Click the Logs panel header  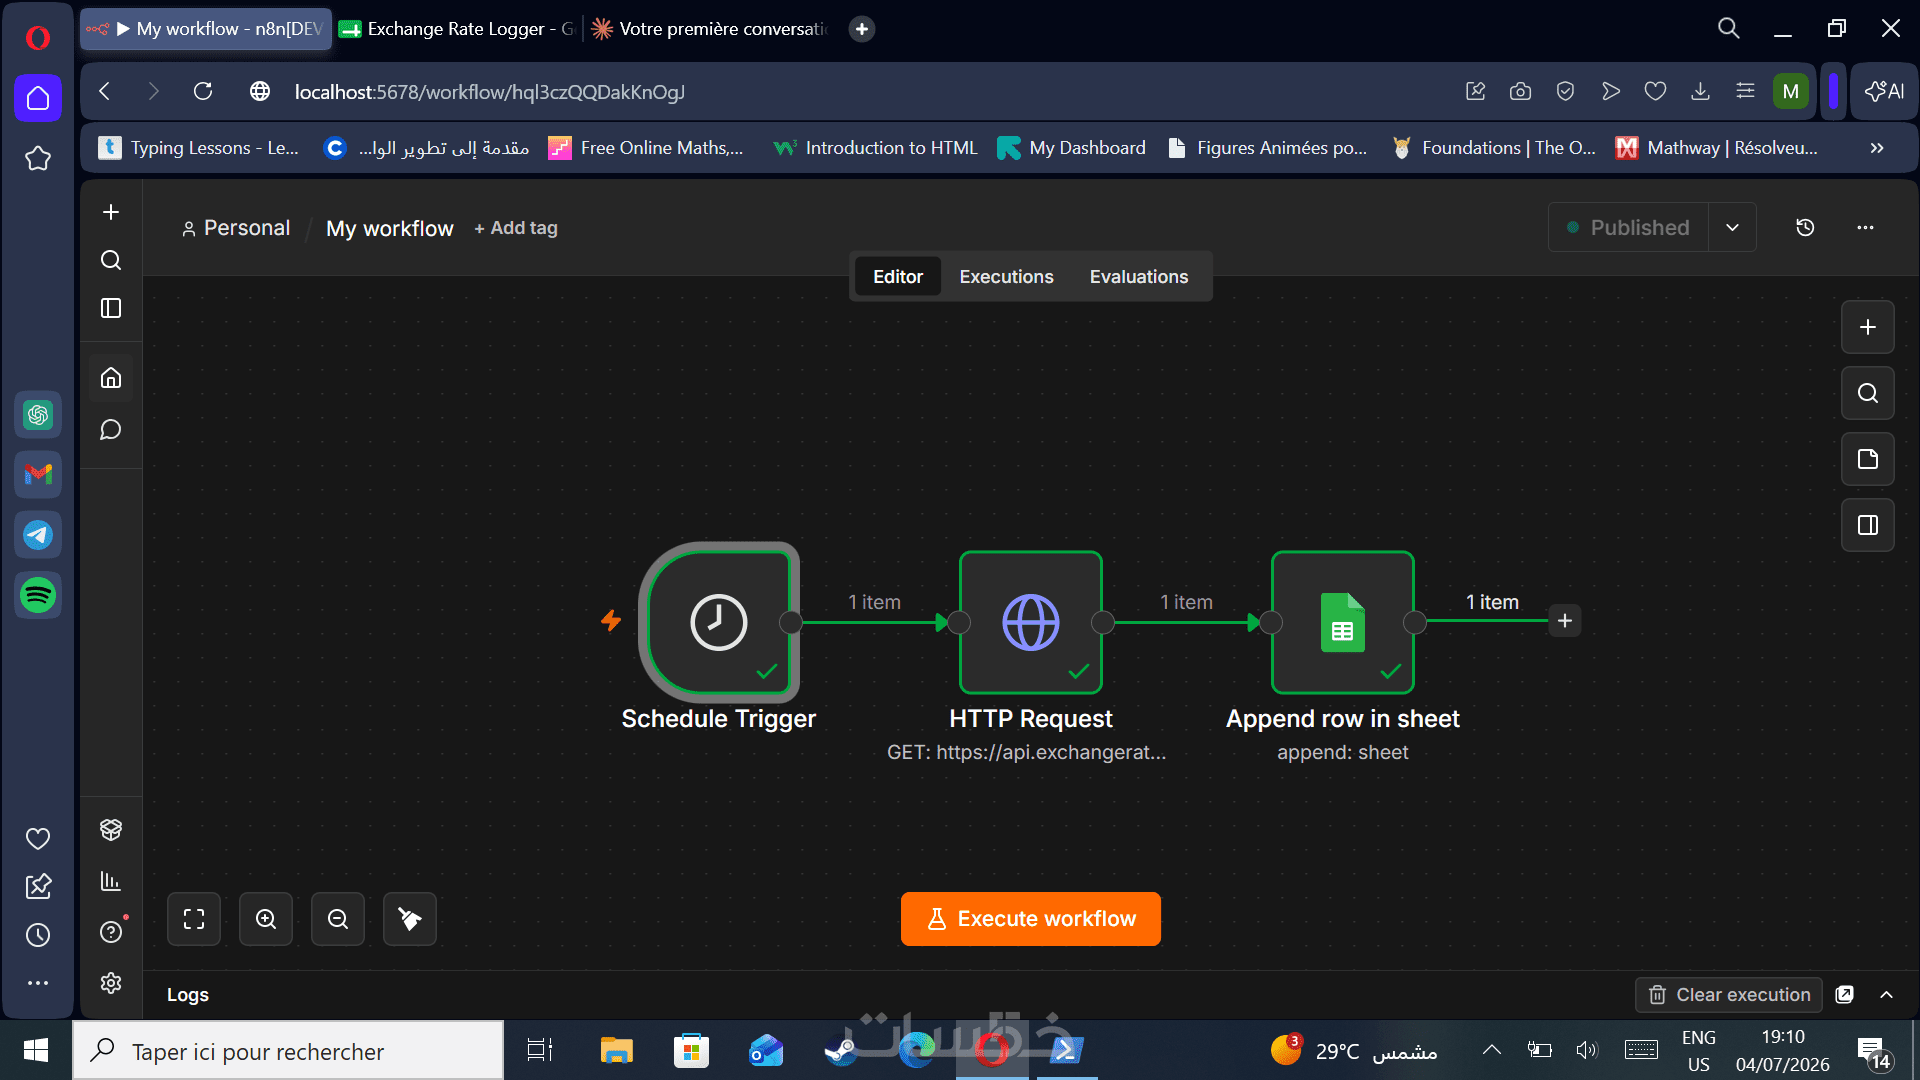click(x=188, y=995)
